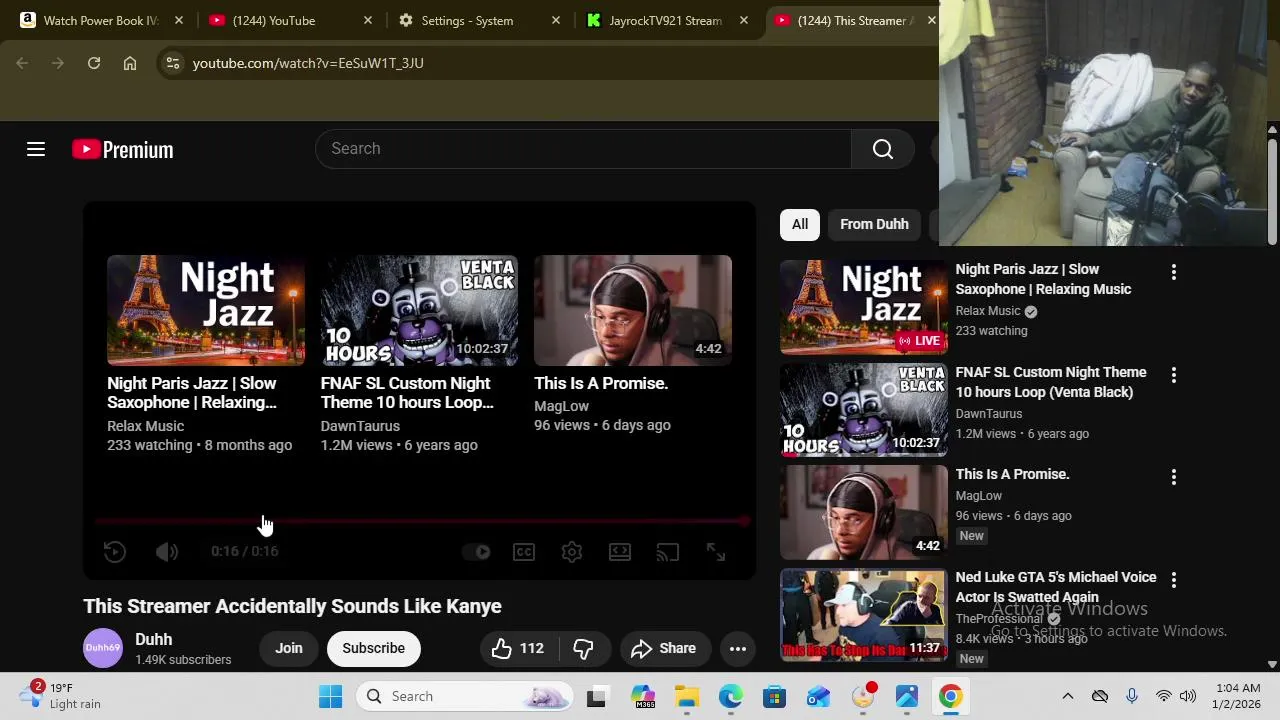Share the video
Image resolution: width=1280 pixels, height=720 pixels.
pos(664,648)
